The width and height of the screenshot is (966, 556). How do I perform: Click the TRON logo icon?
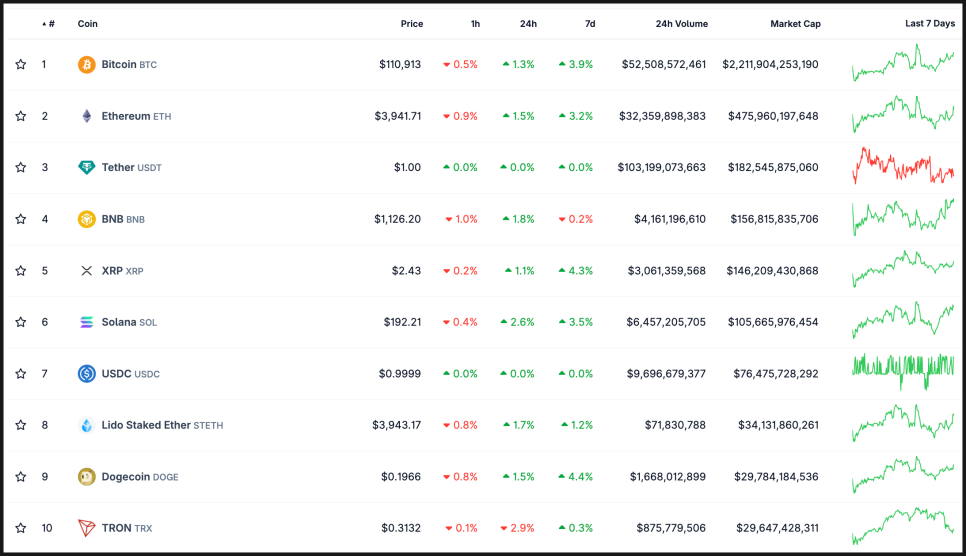pyautogui.click(x=87, y=528)
